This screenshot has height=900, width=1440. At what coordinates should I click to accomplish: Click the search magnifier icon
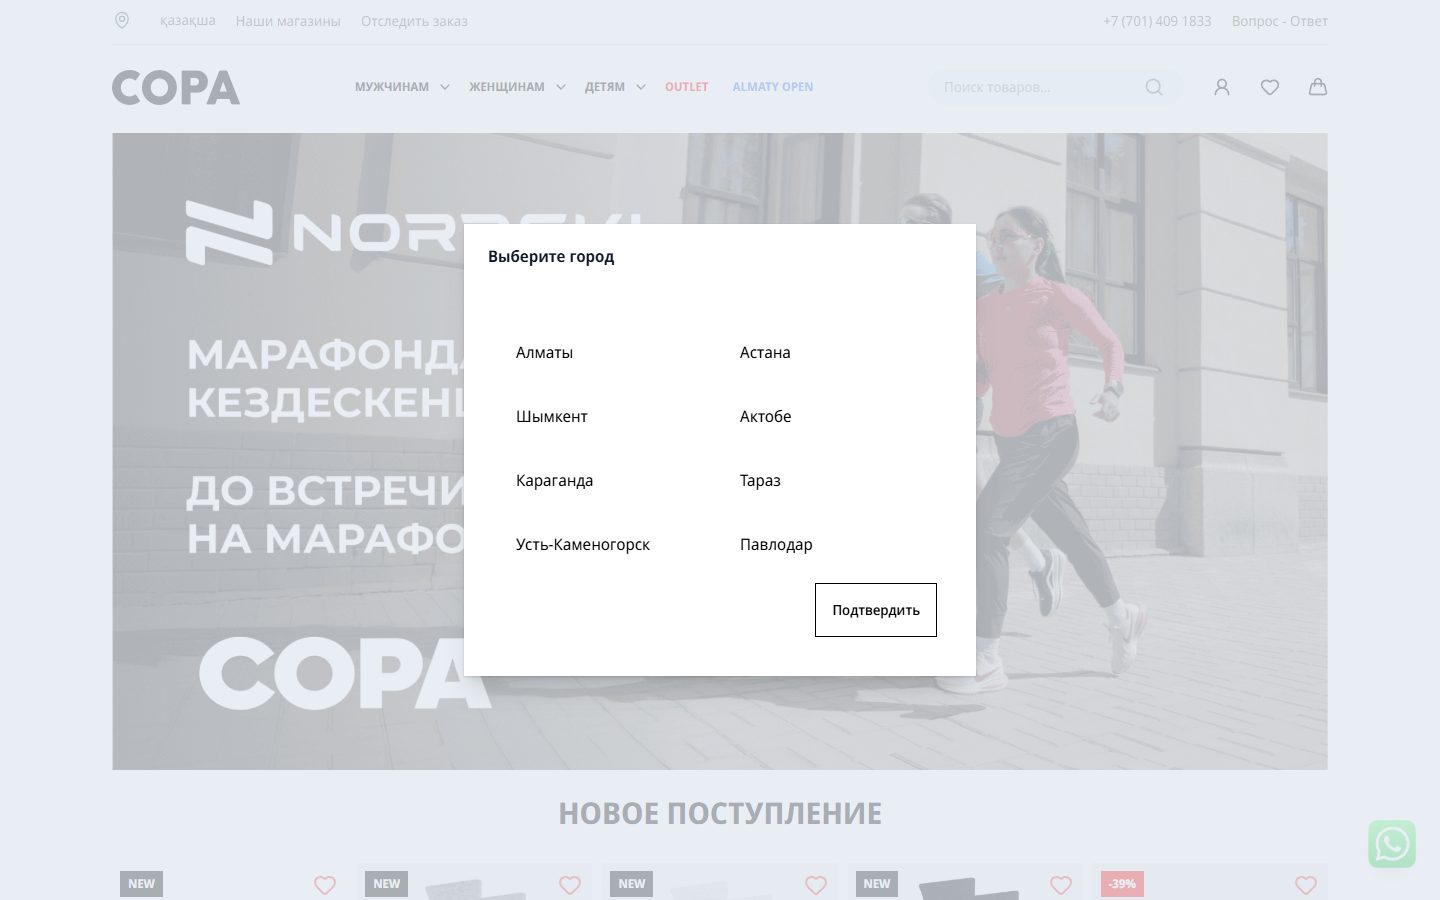coord(1154,87)
